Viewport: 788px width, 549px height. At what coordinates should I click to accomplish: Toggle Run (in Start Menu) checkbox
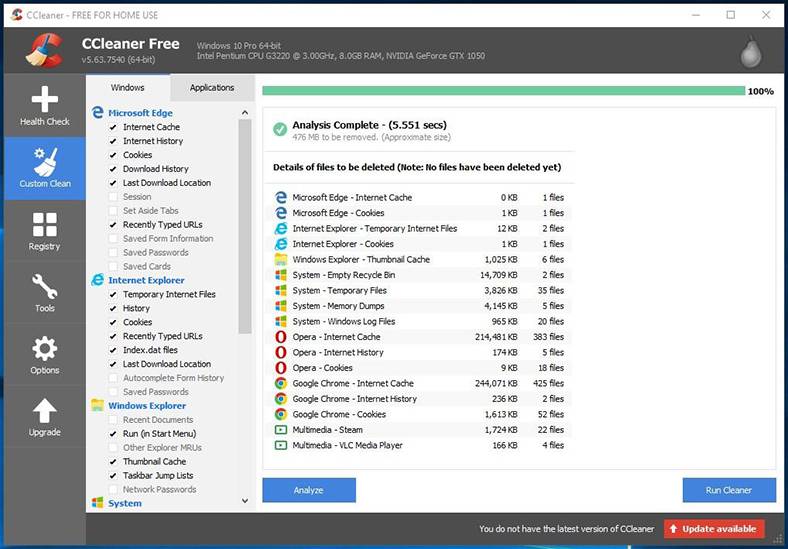pos(113,434)
